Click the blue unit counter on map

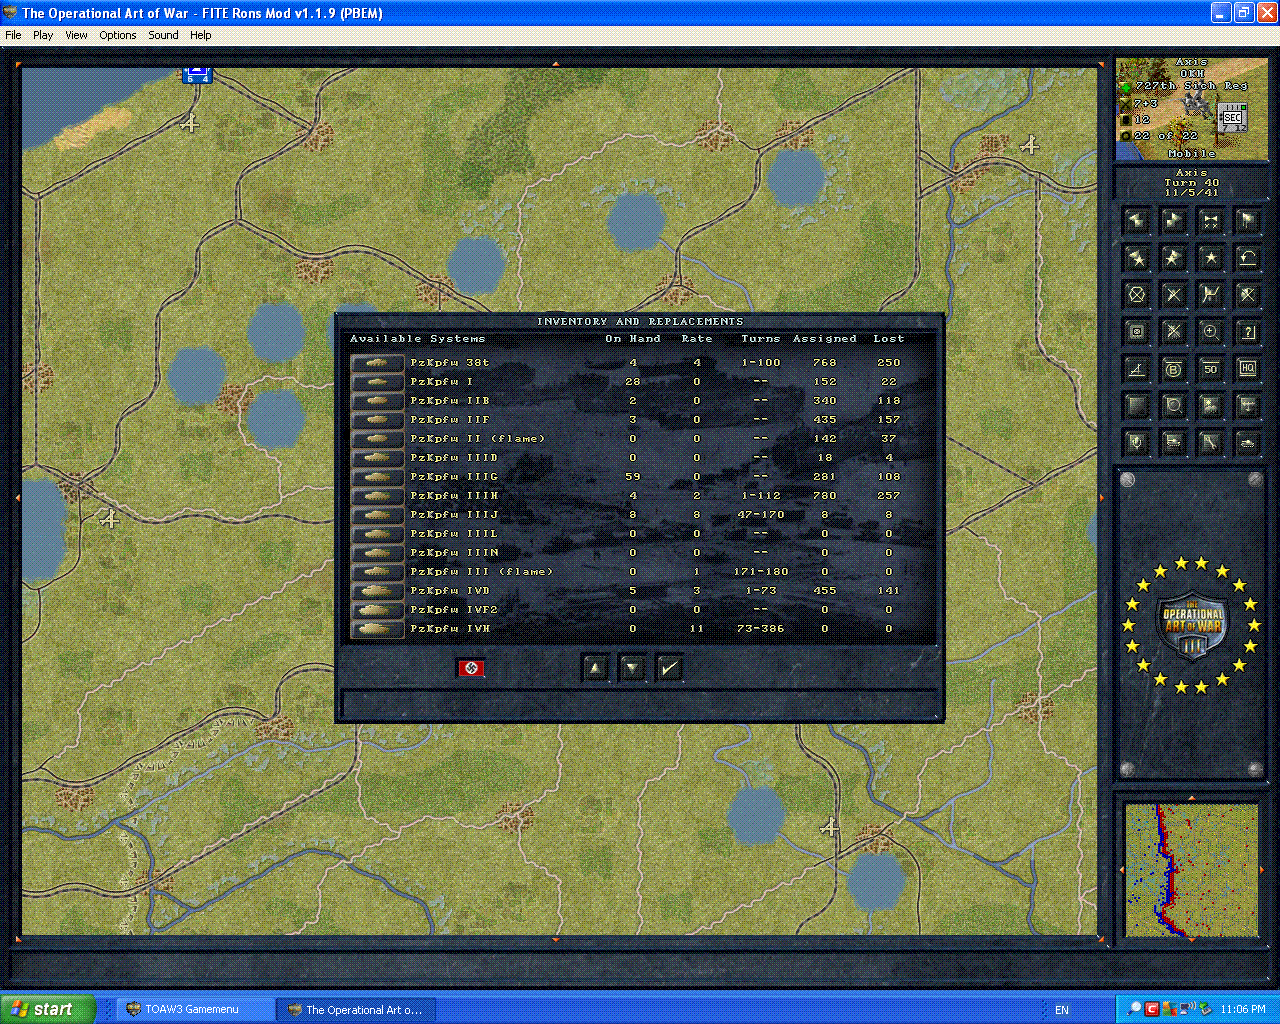tap(197, 74)
